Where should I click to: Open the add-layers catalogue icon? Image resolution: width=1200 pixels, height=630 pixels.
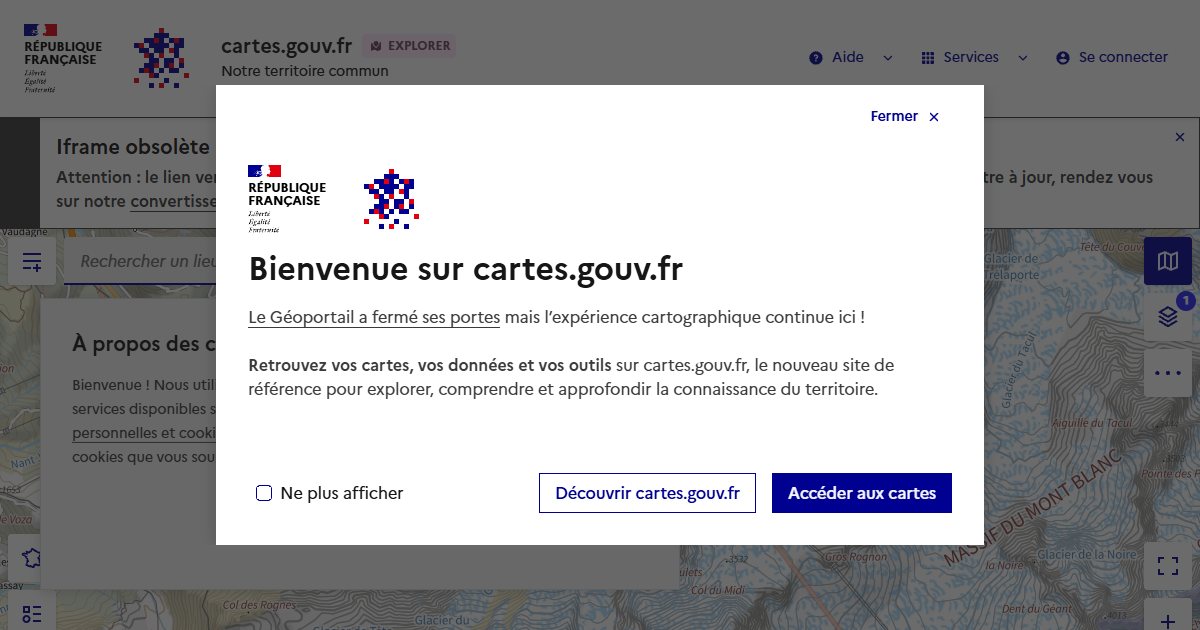(x=32, y=262)
